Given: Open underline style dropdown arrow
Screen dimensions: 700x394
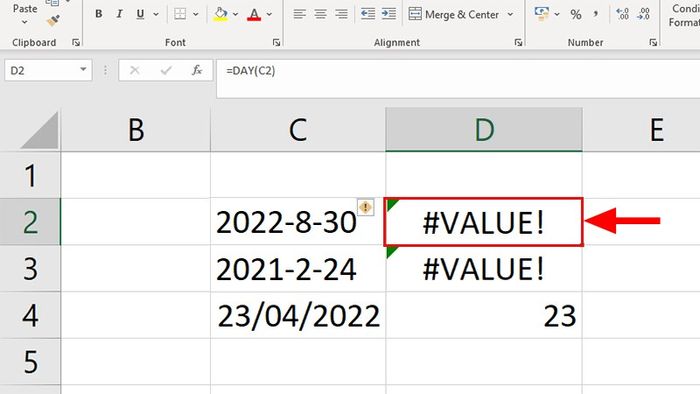Looking at the screenshot, I should click(156, 14).
